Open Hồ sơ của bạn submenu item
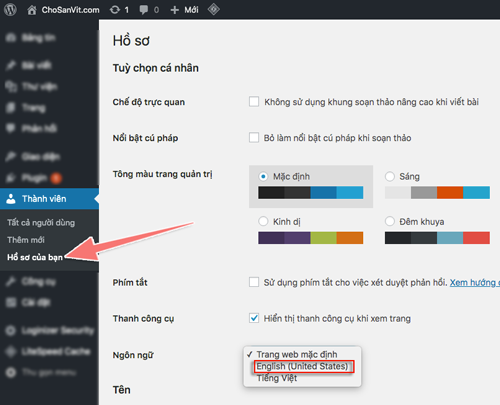The image size is (500, 405). click(35, 257)
